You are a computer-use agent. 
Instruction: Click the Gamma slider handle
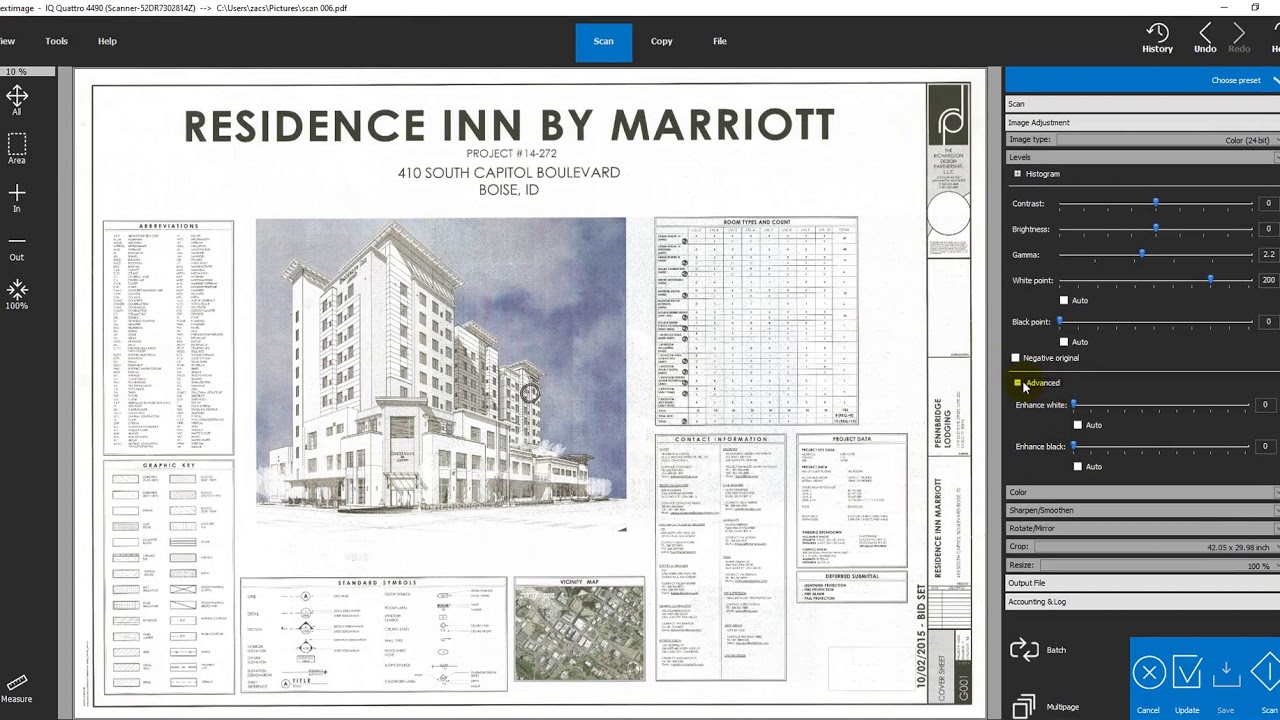pyautogui.click(x=1142, y=255)
